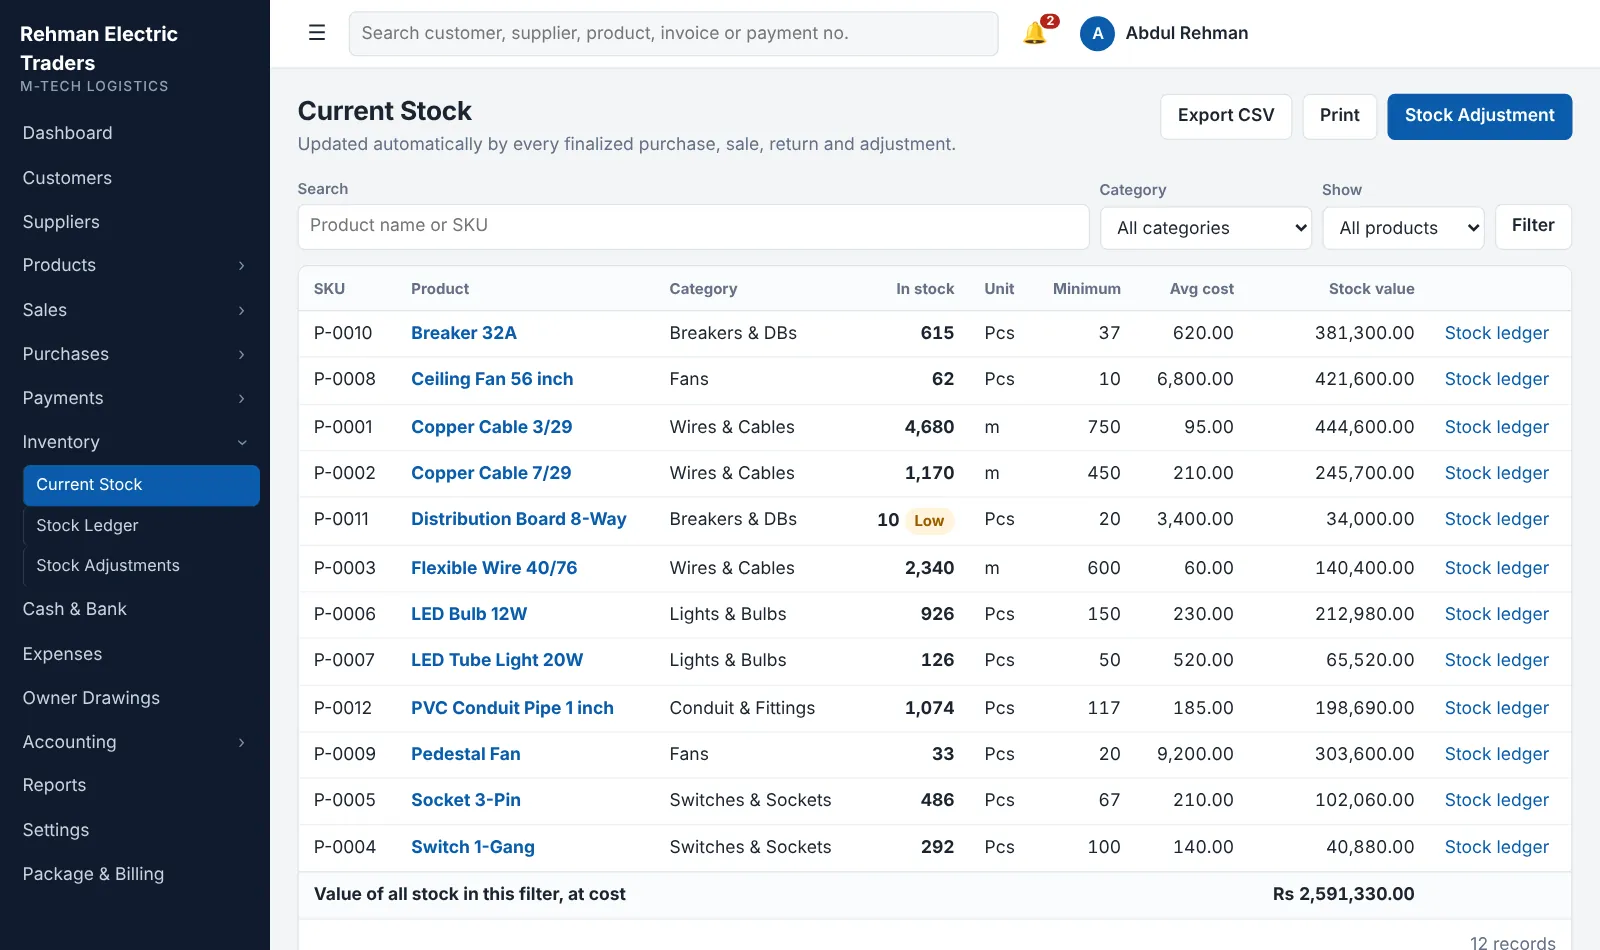This screenshot has height=950, width=1600.
Task: Open the All products show dropdown
Action: coord(1404,228)
